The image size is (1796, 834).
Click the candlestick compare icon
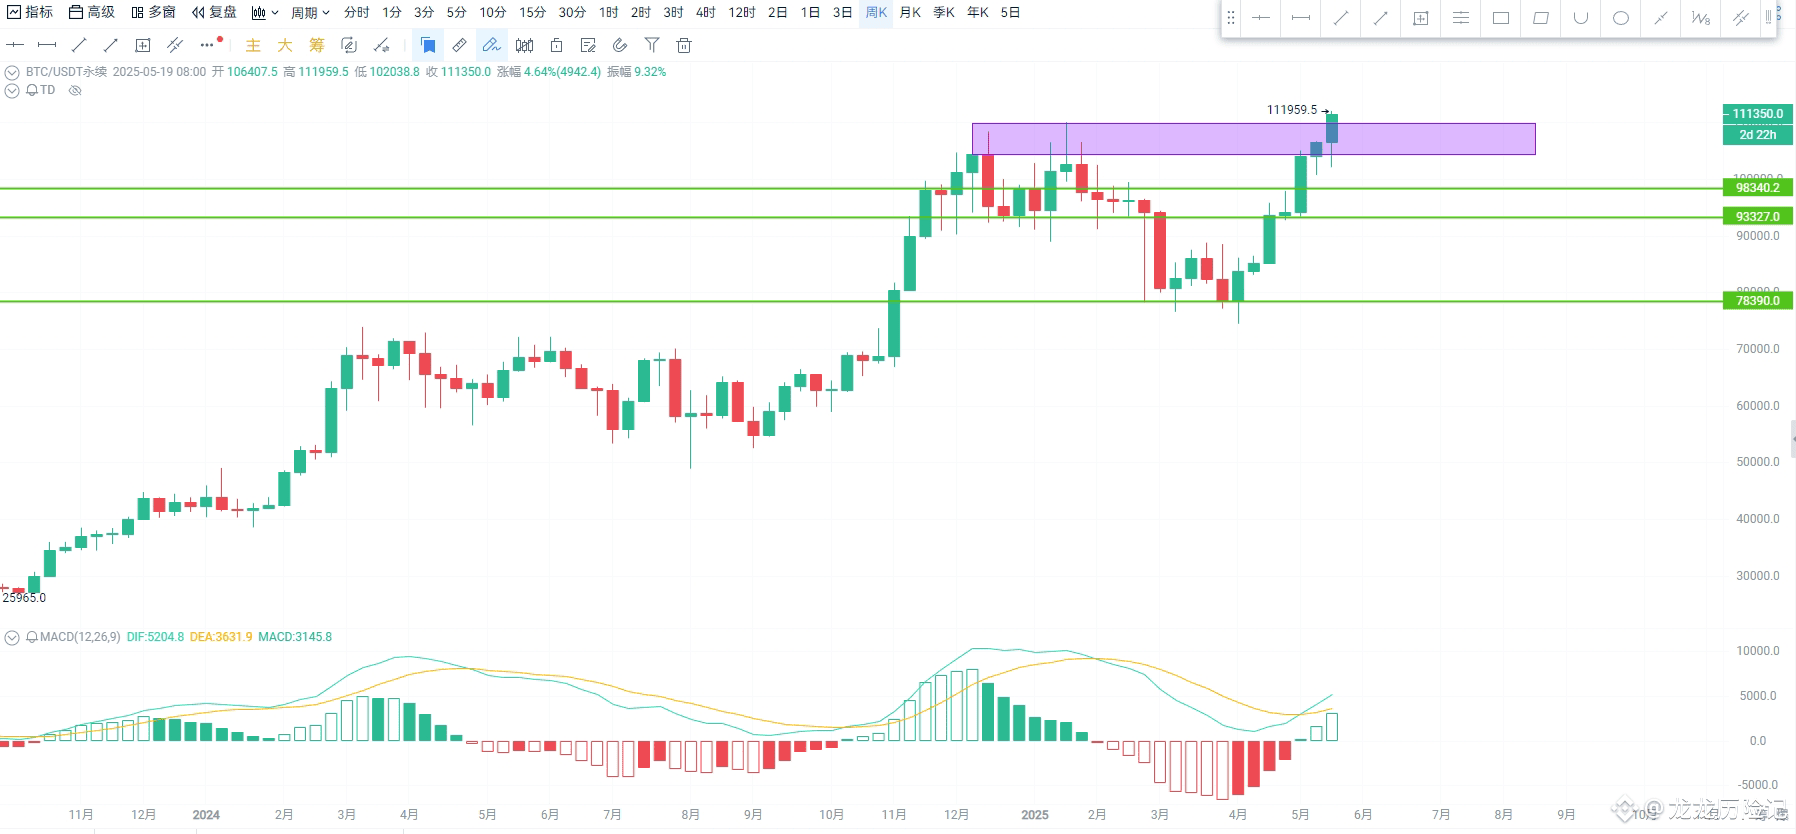coord(524,45)
